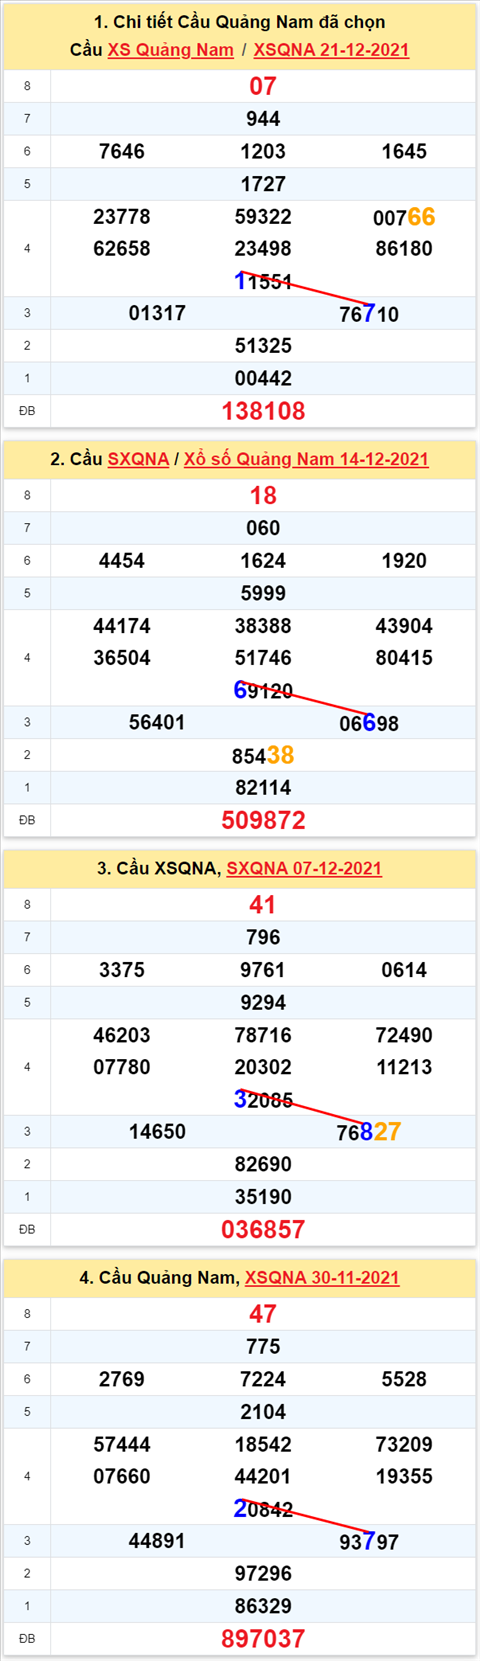
Task: Click the number 97296
Action: (263, 1574)
